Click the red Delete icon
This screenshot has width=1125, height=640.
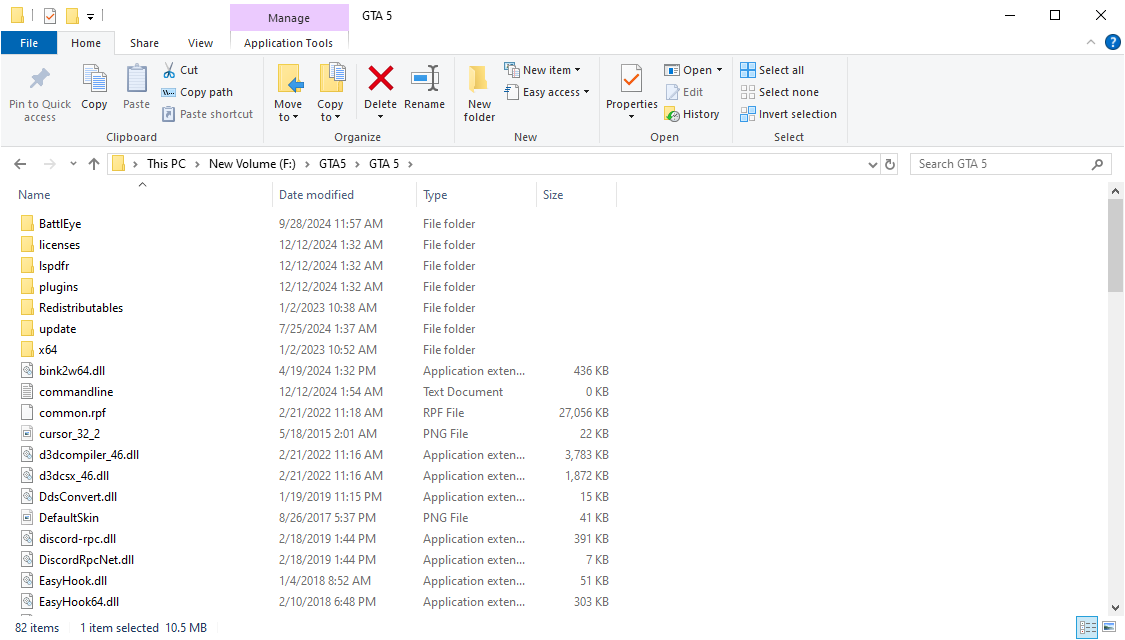[x=380, y=78]
